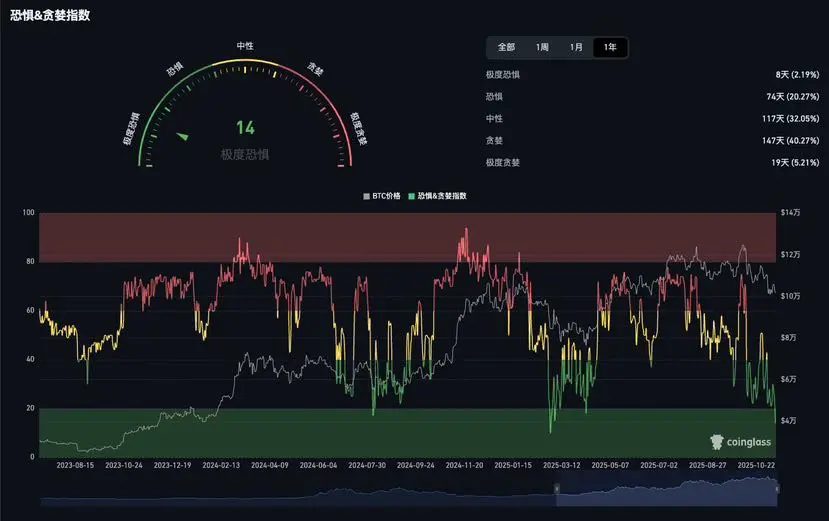Click the 中性 label atop the gauge

point(245,46)
